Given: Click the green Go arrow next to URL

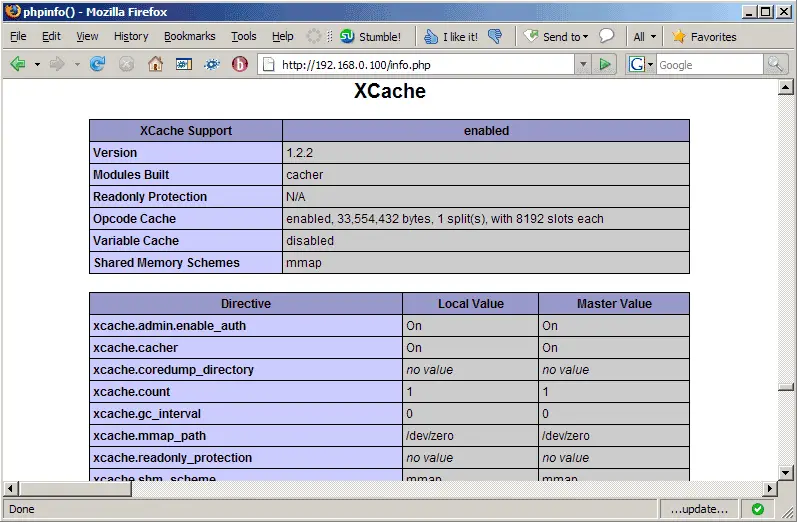Looking at the screenshot, I should tap(604, 65).
